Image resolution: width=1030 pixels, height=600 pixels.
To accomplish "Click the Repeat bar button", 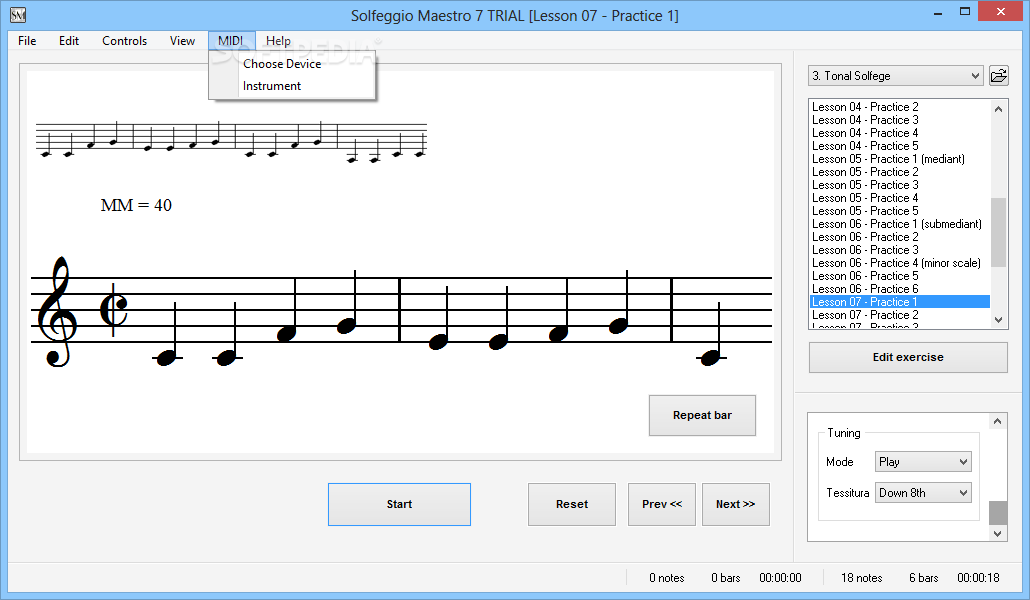I will coord(702,415).
